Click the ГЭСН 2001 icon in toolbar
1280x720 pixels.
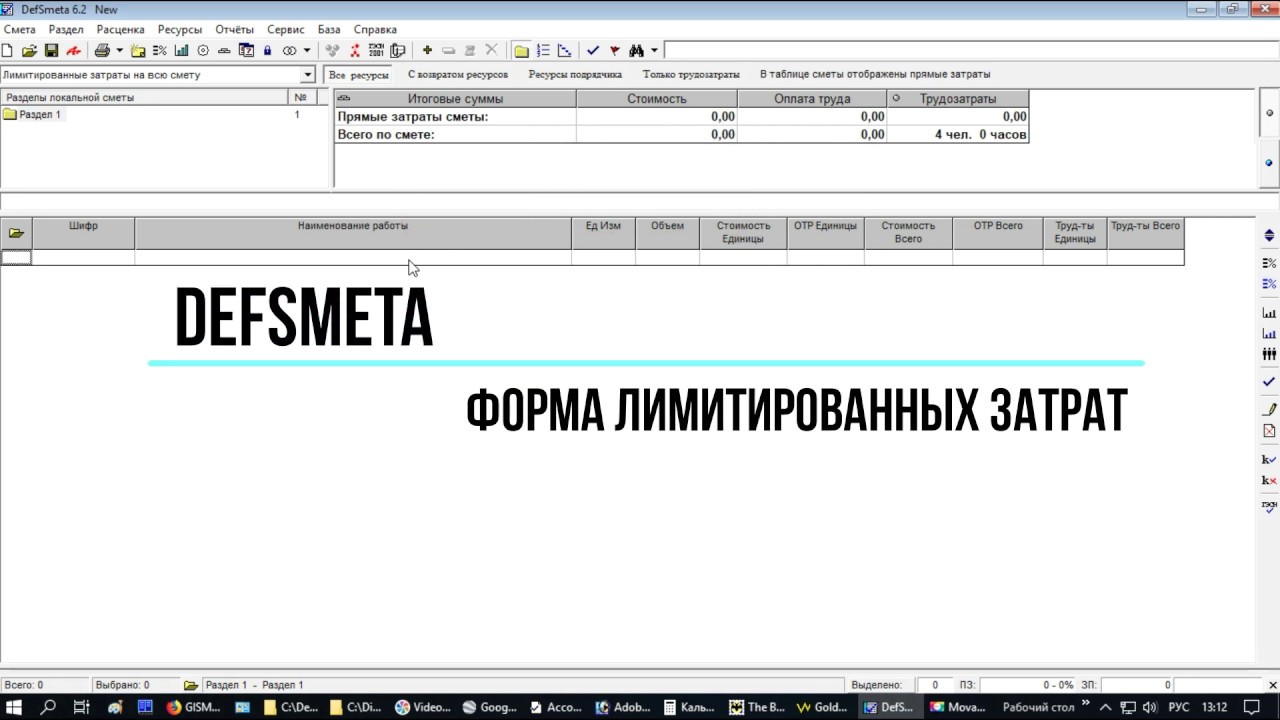pyautogui.click(x=376, y=50)
